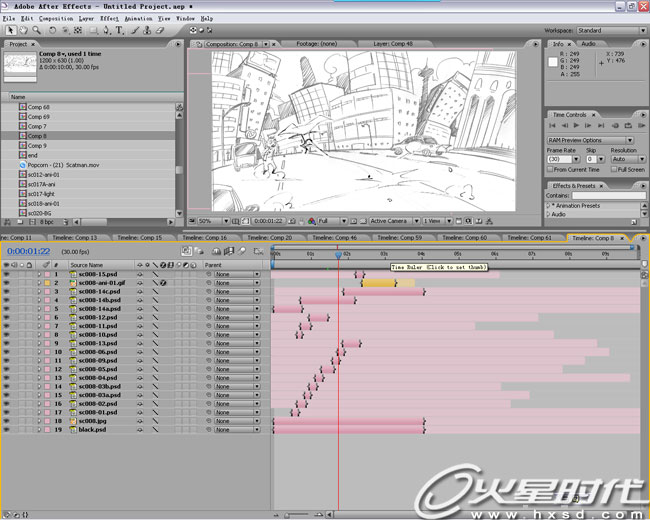Toggle visibility of sc008-01.psd layer
Image resolution: width=650 pixels, height=520 pixels.
[x=6, y=412]
